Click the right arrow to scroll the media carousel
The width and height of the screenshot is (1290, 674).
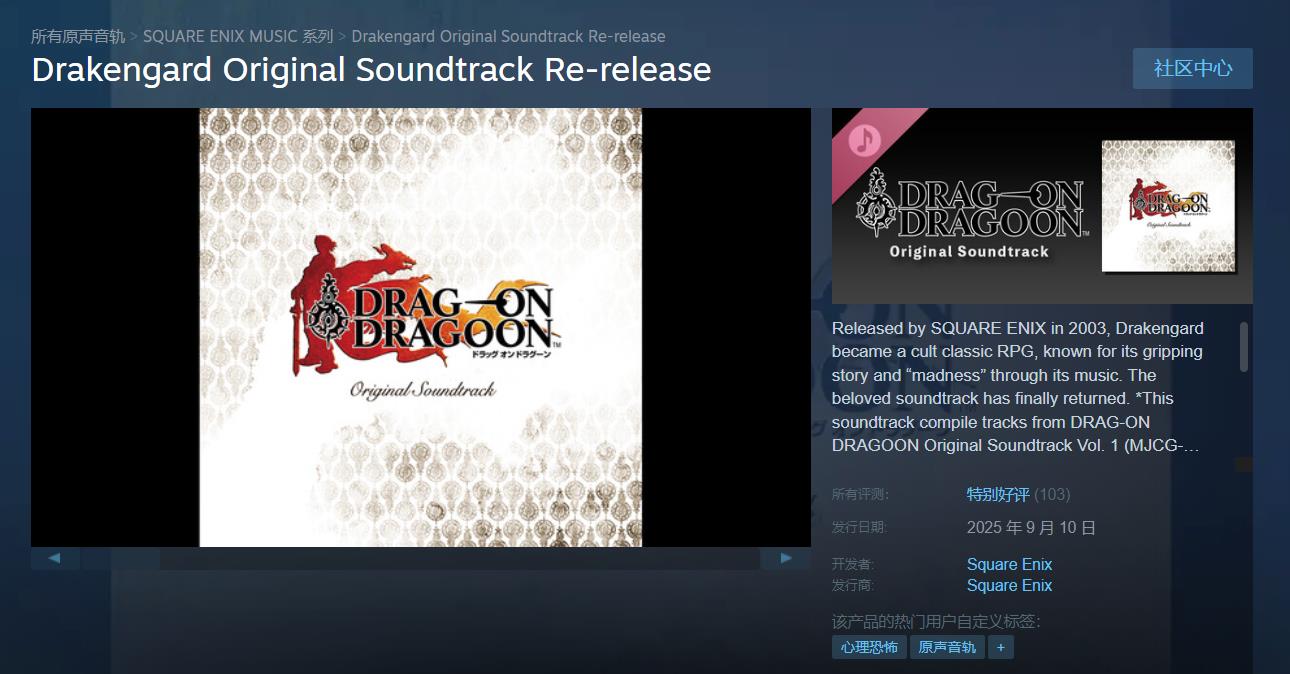786,558
